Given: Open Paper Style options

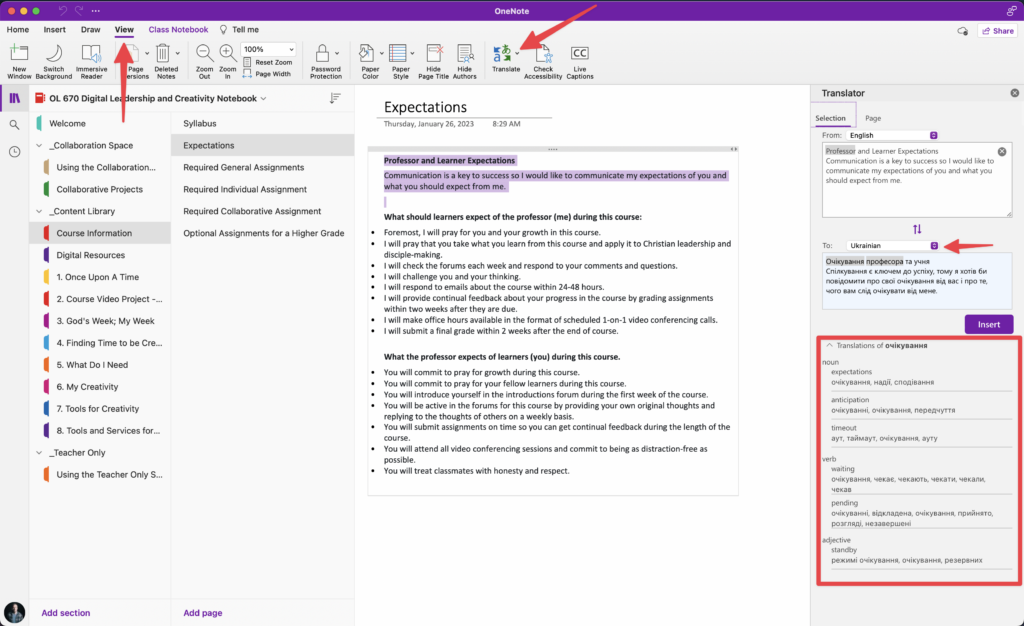Looking at the screenshot, I should coord(400,62).
